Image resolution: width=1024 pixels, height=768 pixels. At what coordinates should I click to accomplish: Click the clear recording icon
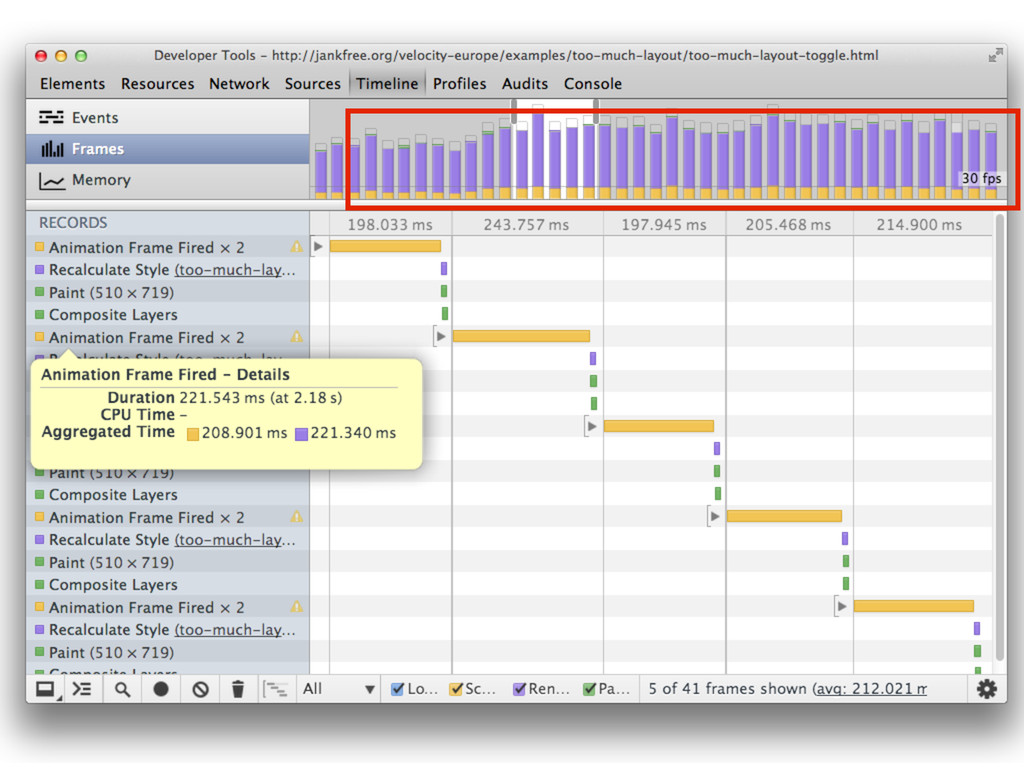[x=200, y=689]
